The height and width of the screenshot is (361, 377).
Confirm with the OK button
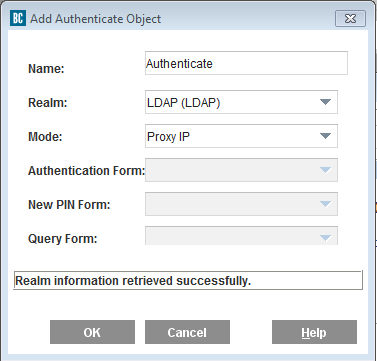pyautogui.click(x=92, y=332)
